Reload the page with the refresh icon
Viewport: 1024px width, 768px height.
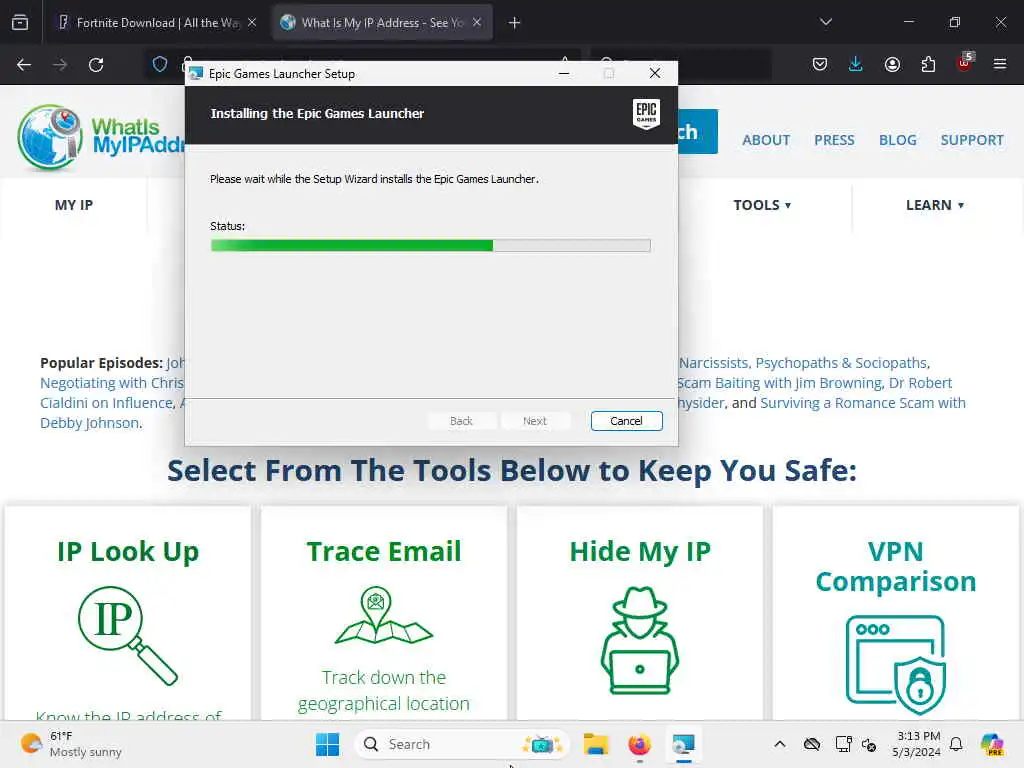tap(96, 65)
